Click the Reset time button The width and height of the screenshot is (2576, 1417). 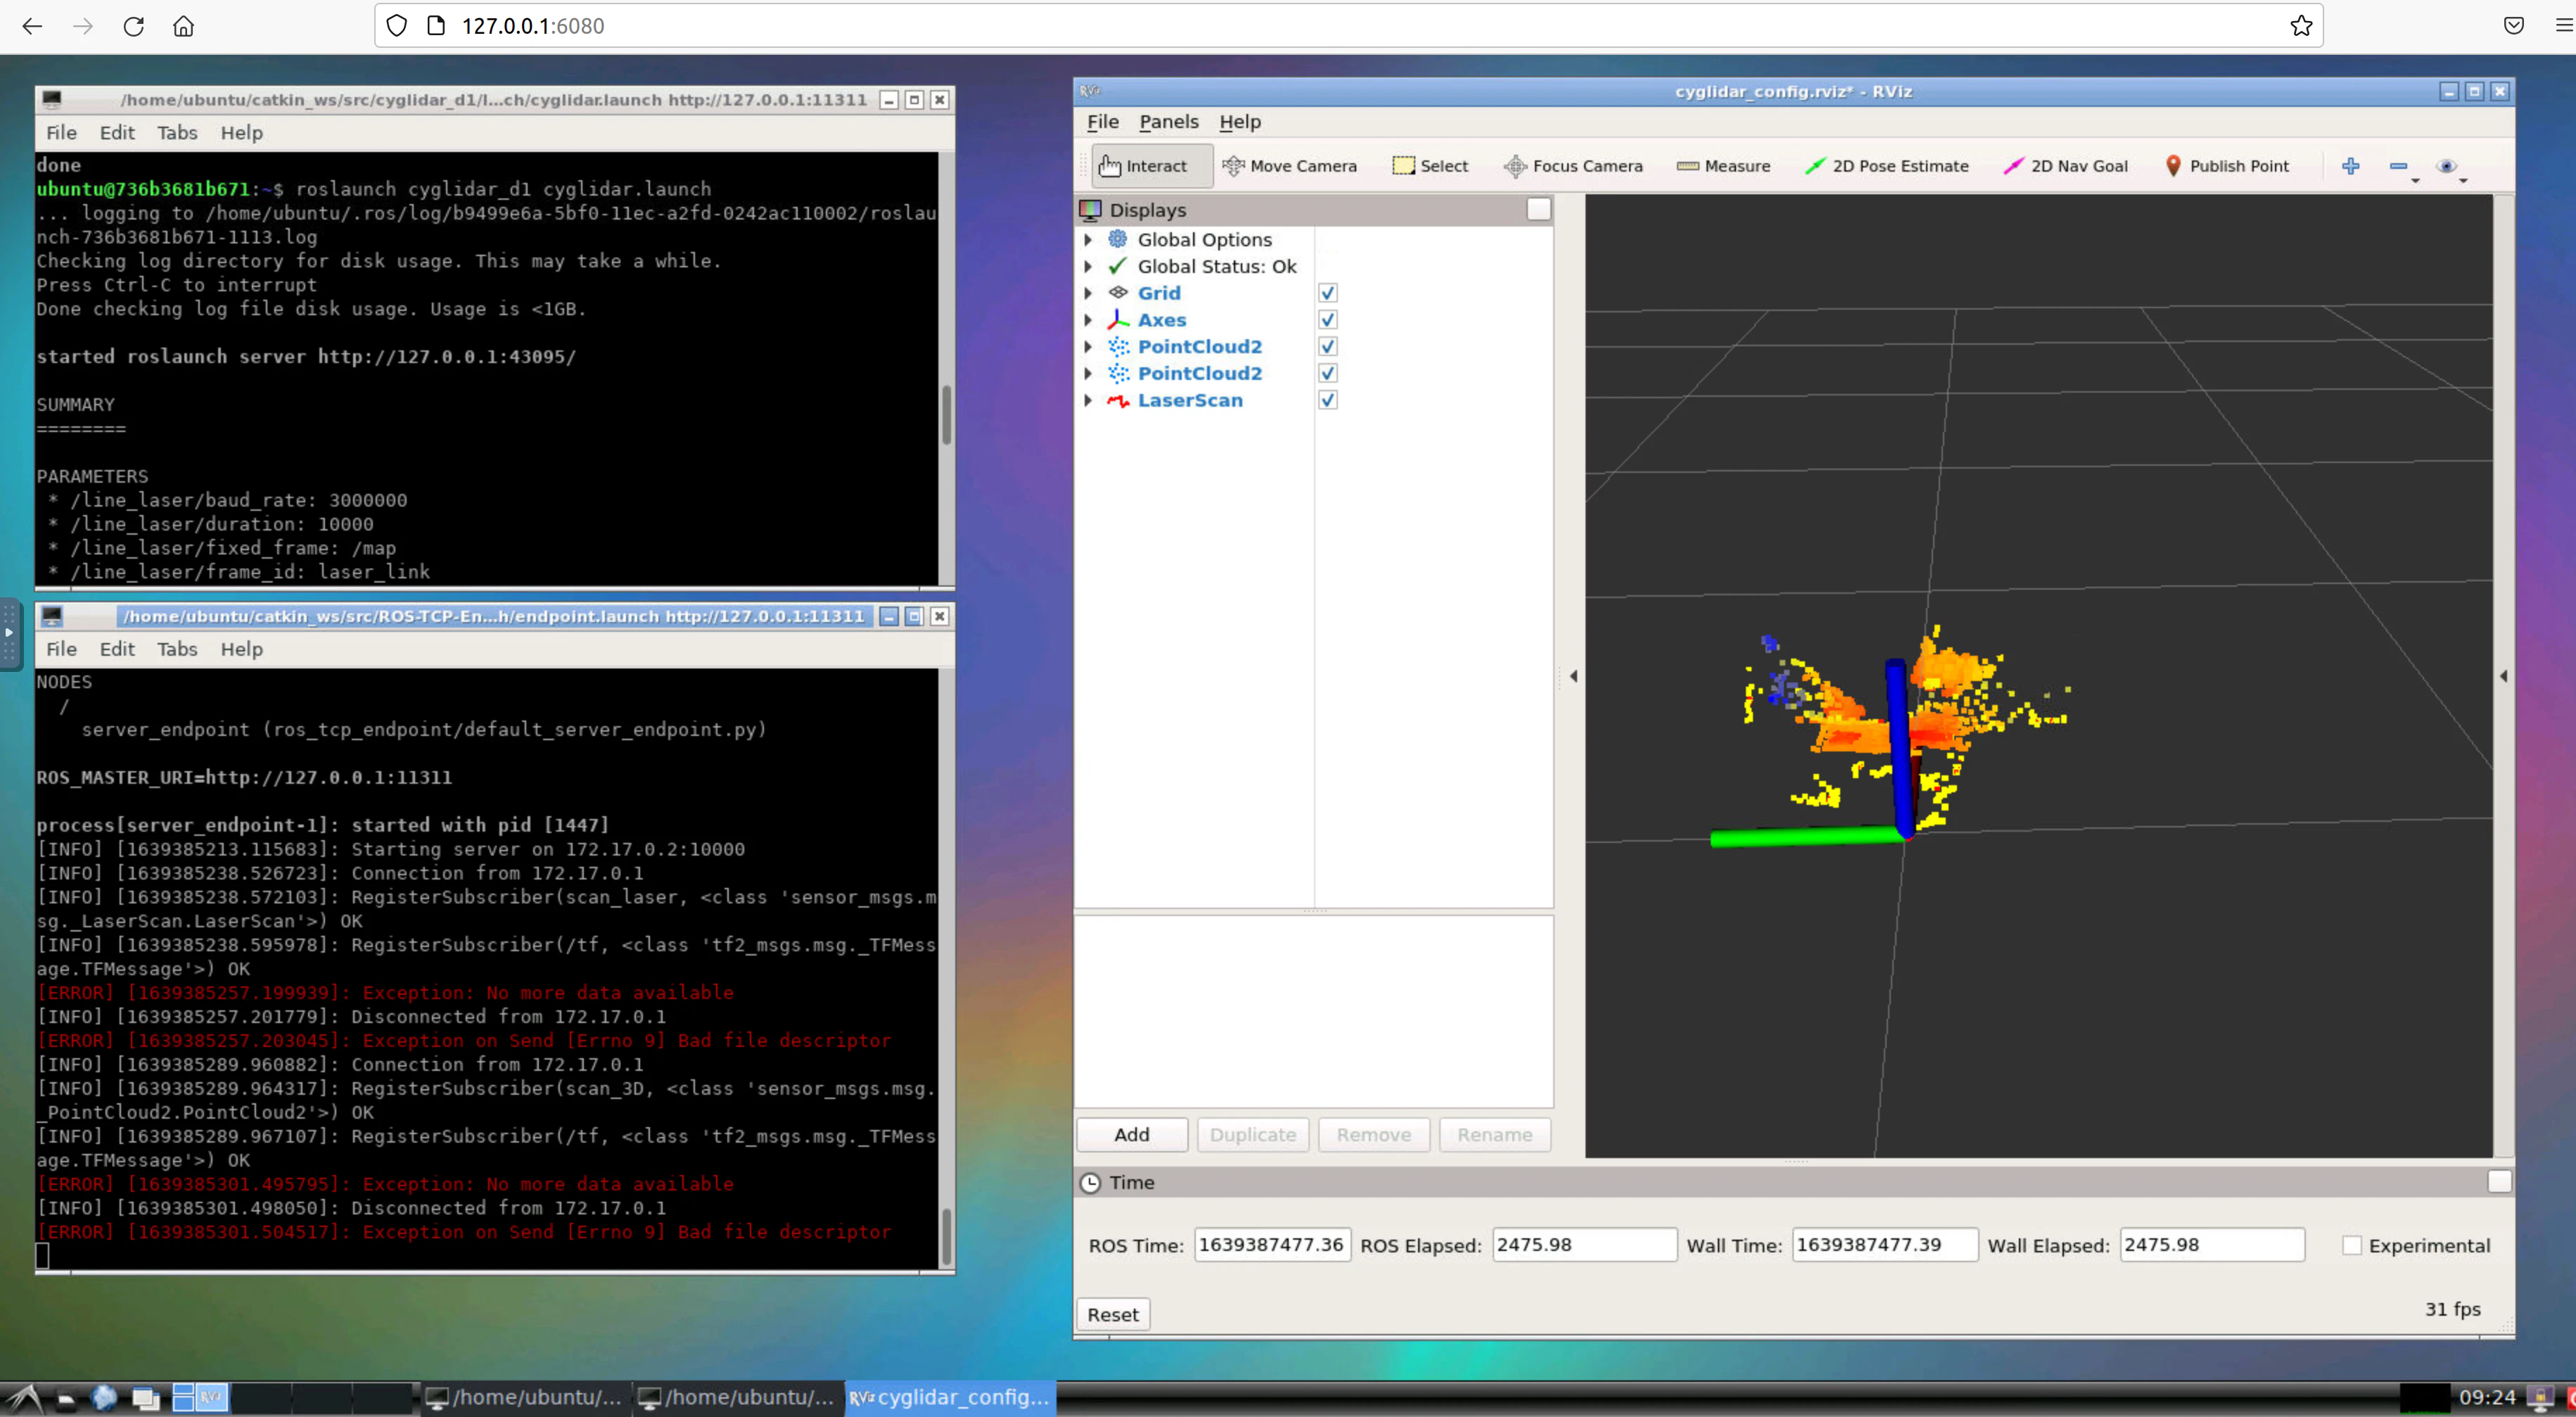pyautogui.click(x=1112, y=1314)
